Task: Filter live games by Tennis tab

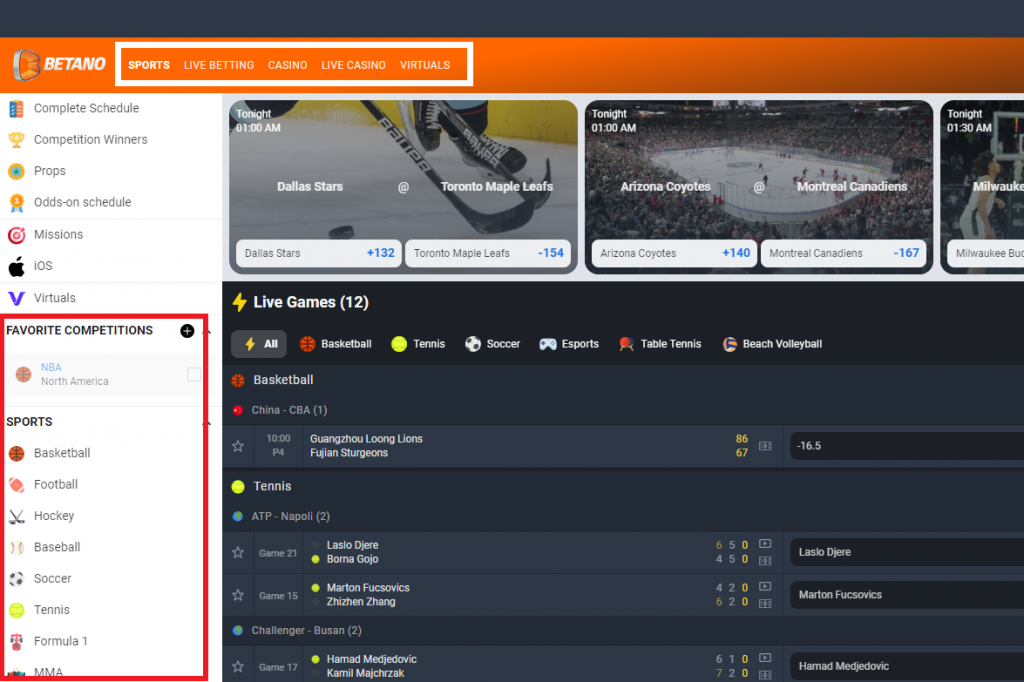Action: pyautogui.click(x=418, y=344)
